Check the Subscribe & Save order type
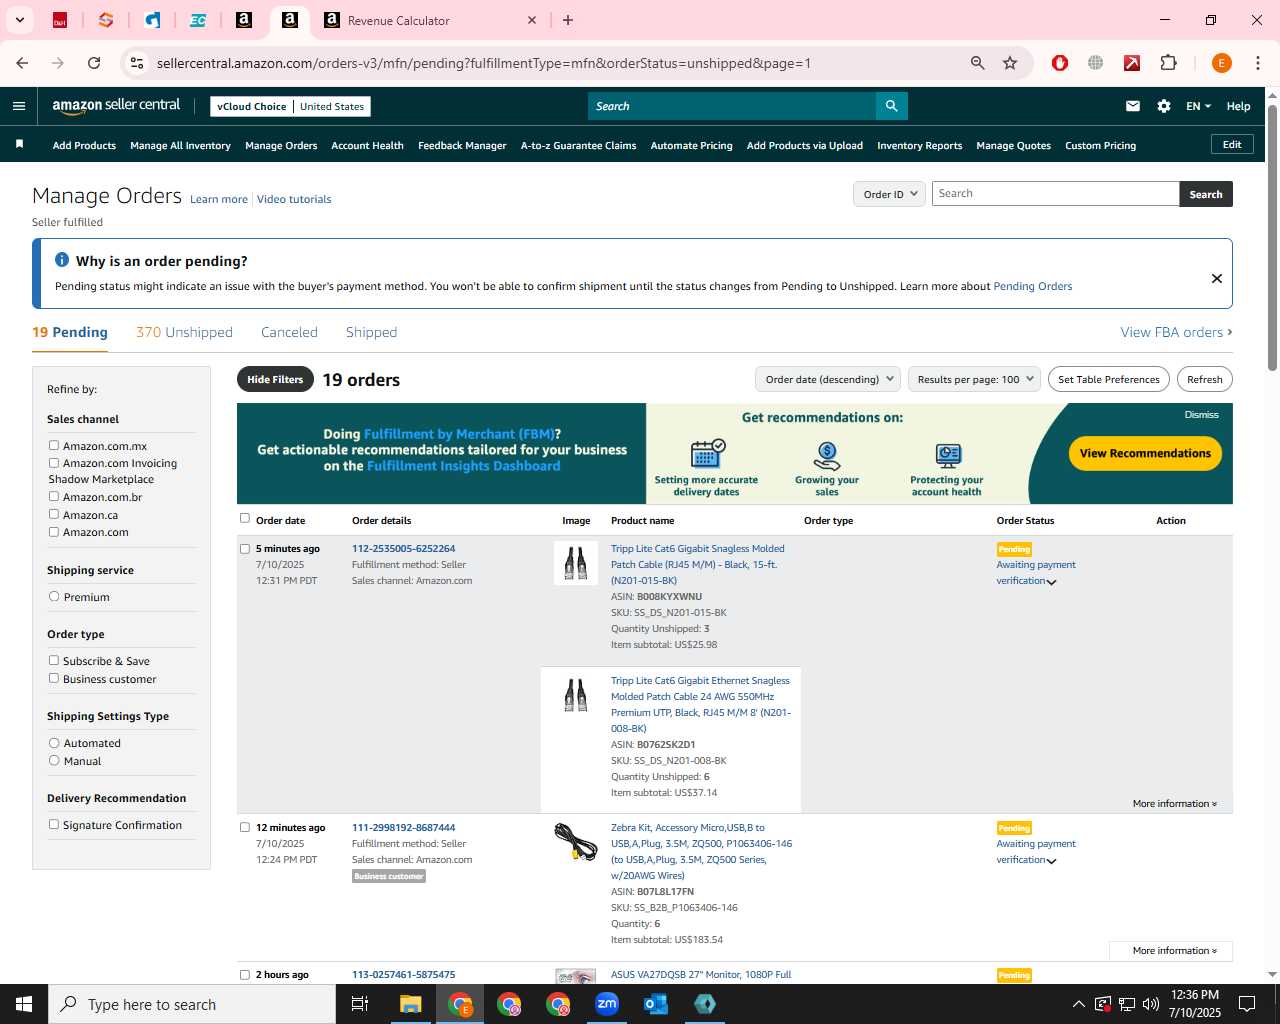Image resolution: width=1280 pixels, height=1024 pixels. tap(54, 660)
